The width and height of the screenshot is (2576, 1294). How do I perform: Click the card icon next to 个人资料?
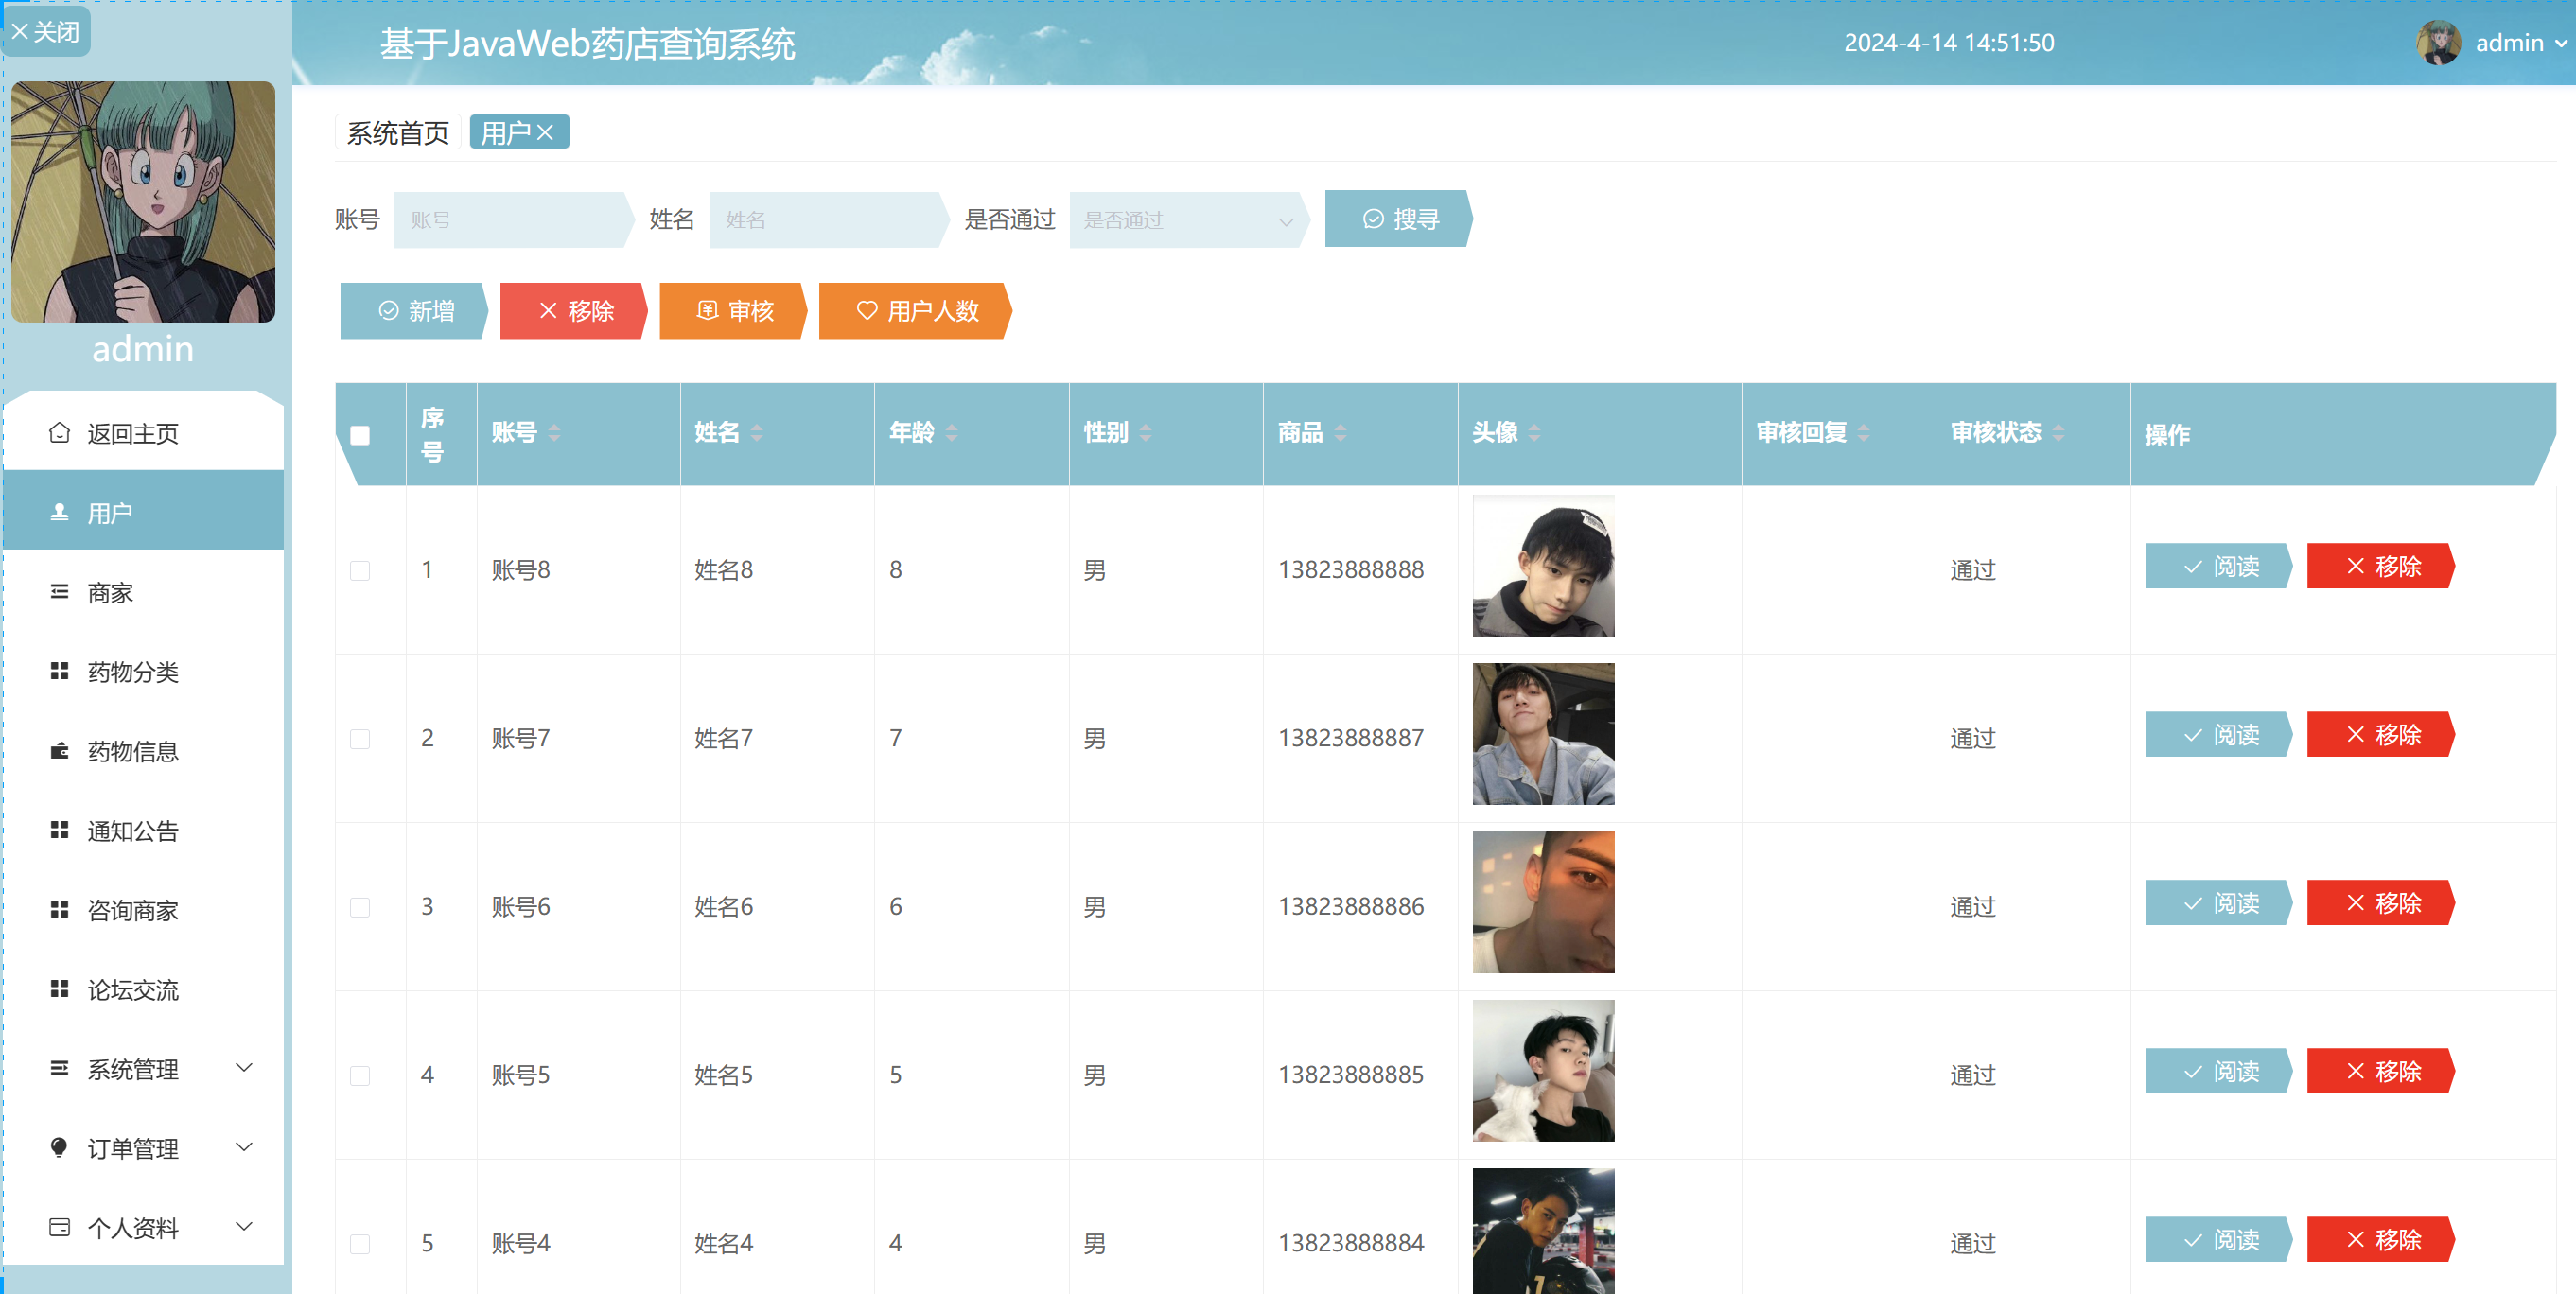coord(59,1226)
